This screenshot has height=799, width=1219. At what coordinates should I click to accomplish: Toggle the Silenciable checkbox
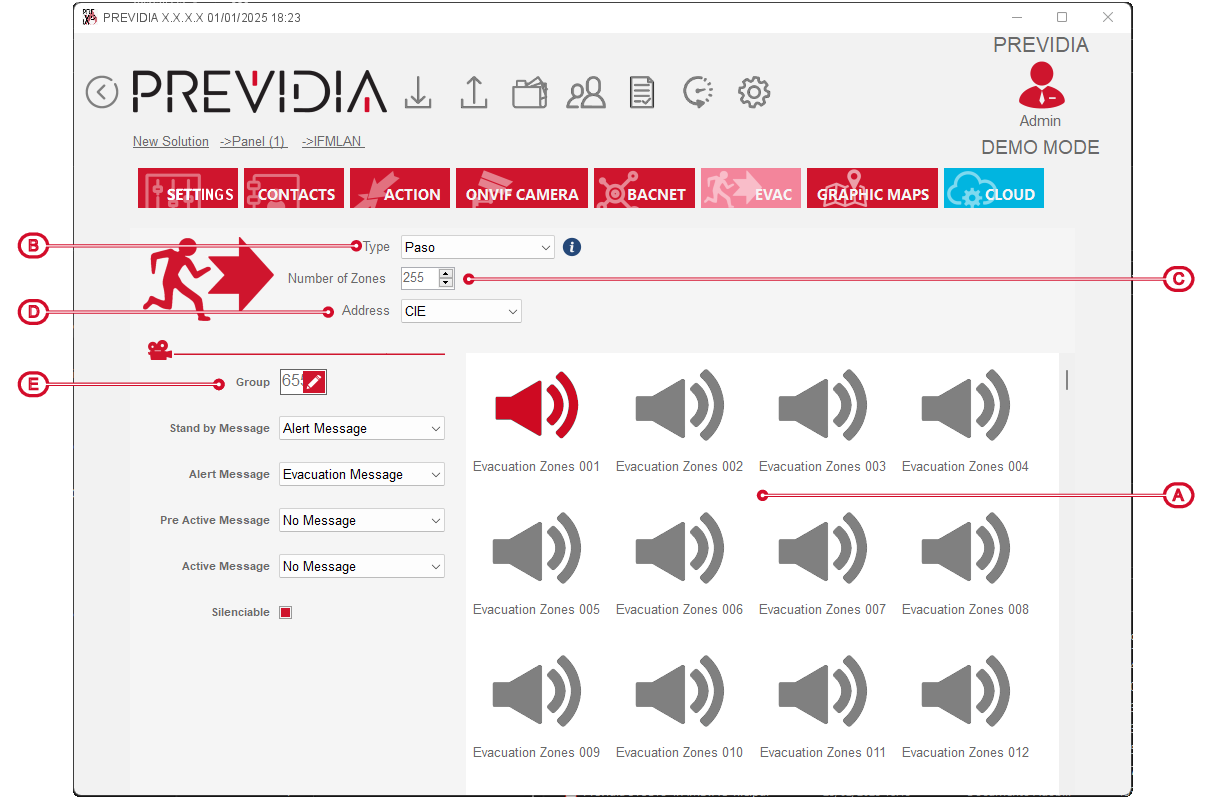(286, 612)
